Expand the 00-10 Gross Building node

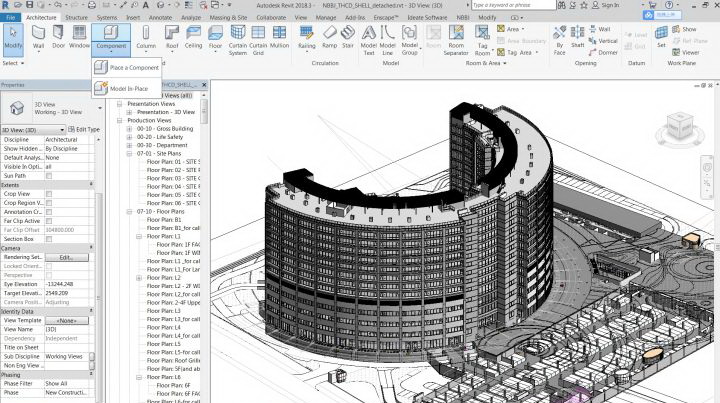pyautogui.click(x=129, y=128)
